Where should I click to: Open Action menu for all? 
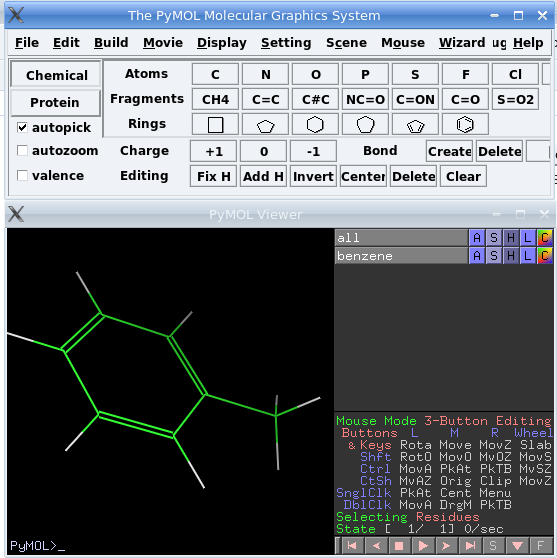point(477,237)
